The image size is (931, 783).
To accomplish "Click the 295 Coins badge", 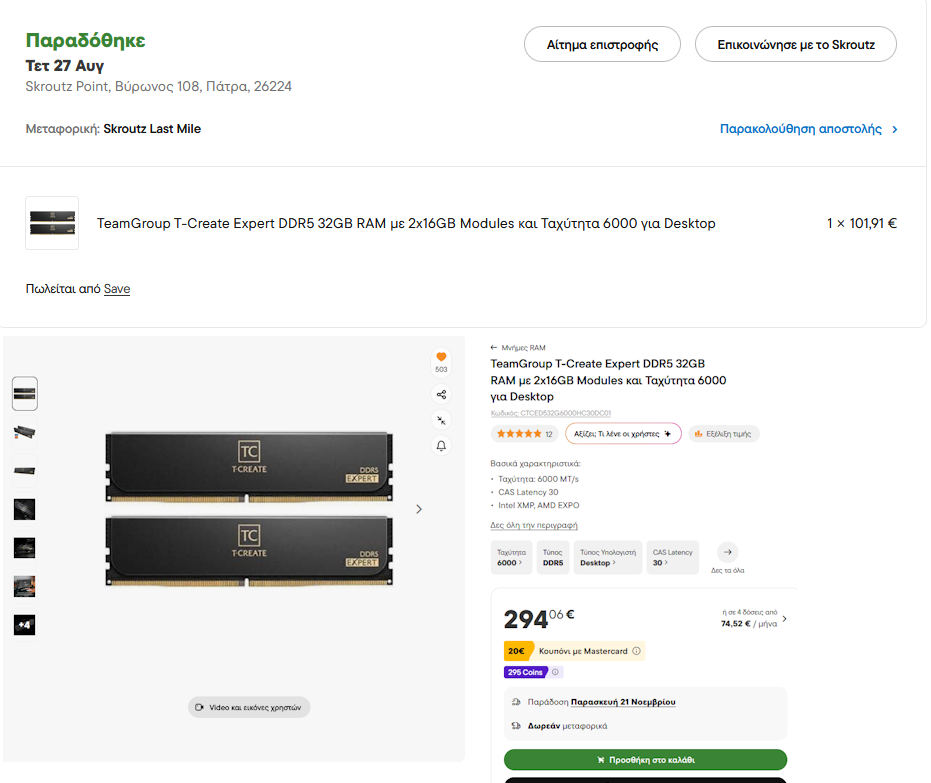I will (525, 672).
